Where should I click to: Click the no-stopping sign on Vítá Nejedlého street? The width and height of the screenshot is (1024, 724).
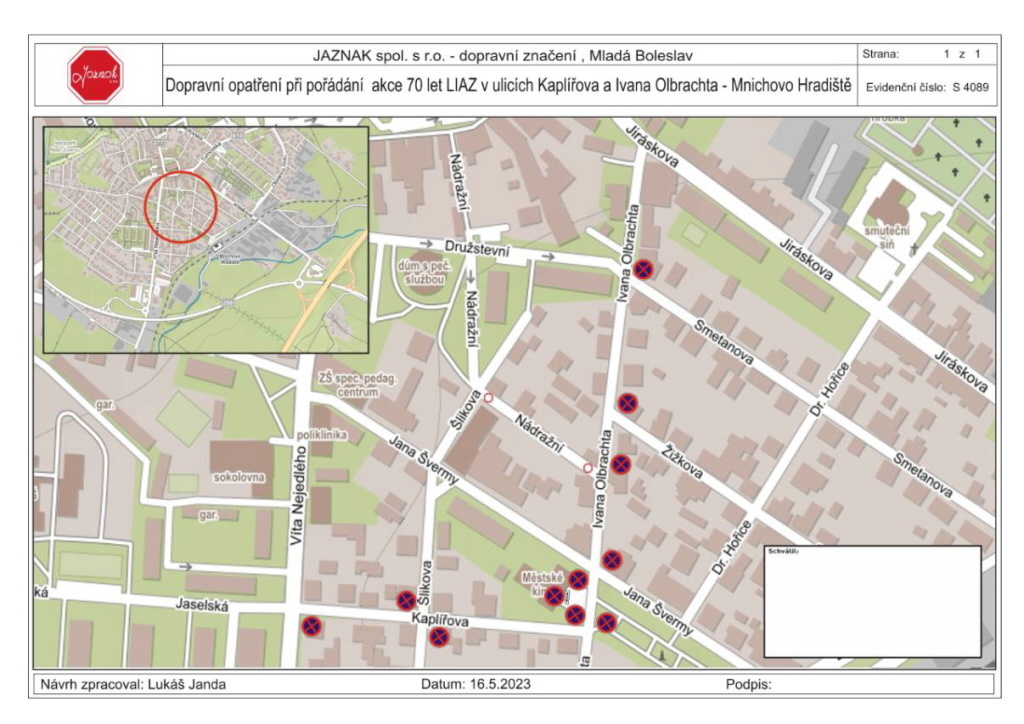[x=312, y=626]
